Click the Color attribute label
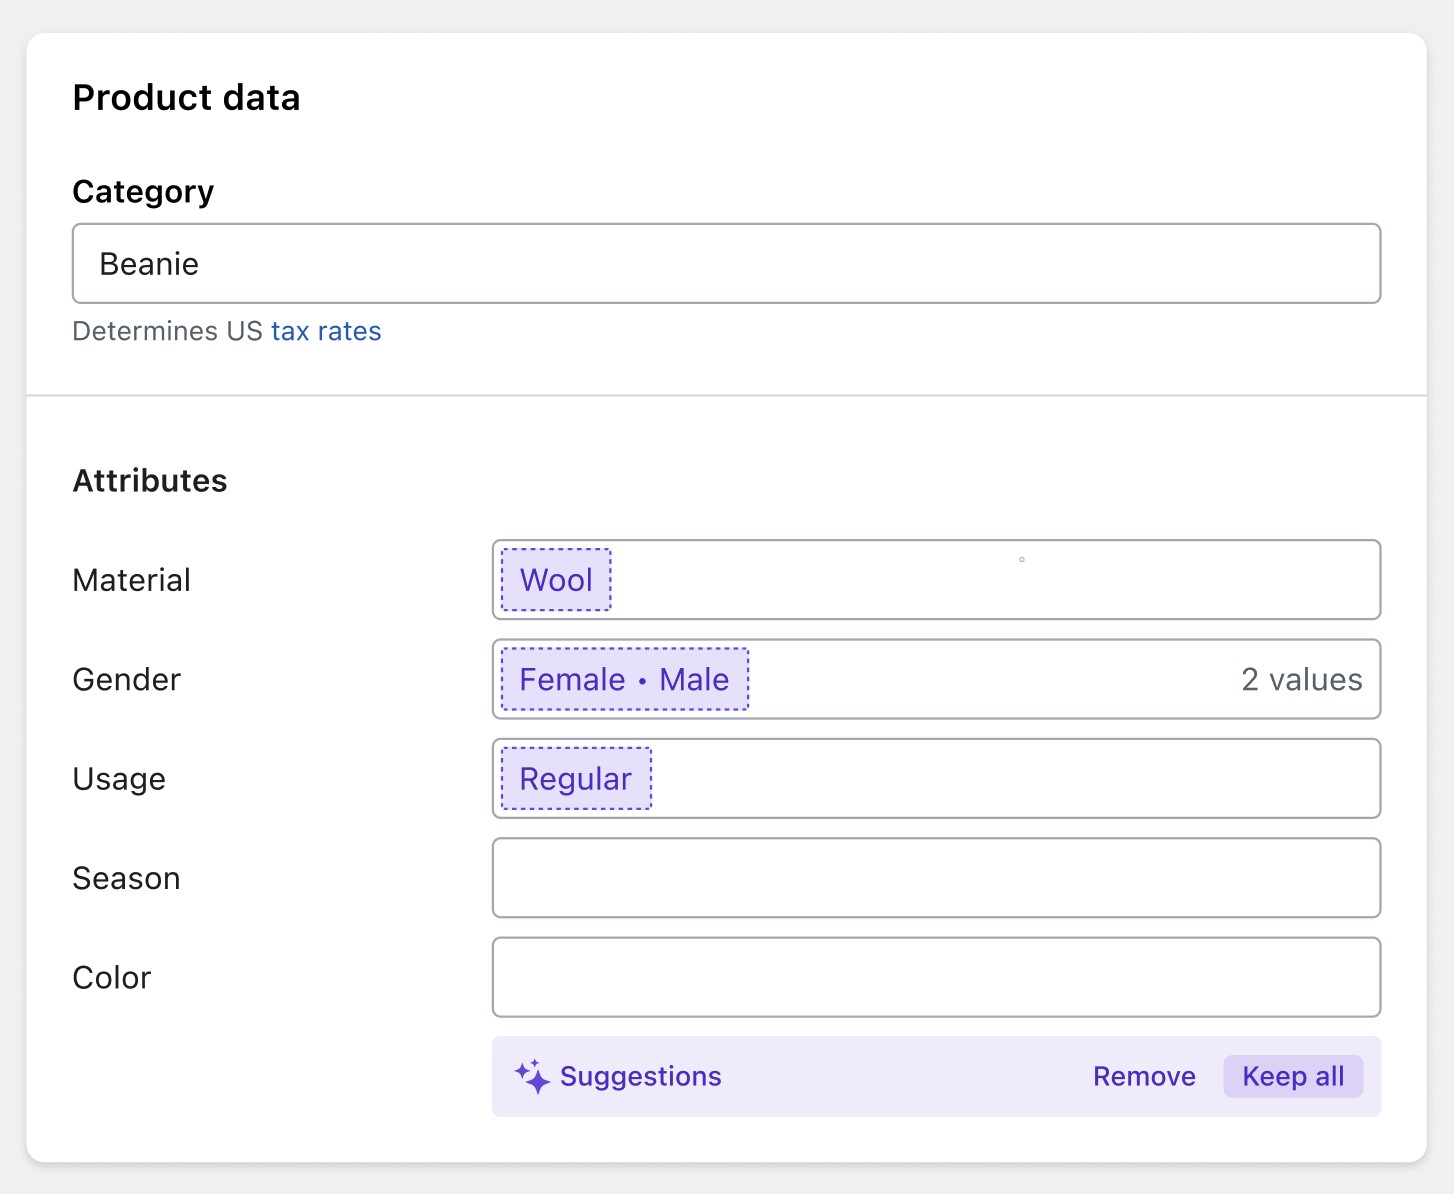1454x1194 pixels. coord(111,977)
